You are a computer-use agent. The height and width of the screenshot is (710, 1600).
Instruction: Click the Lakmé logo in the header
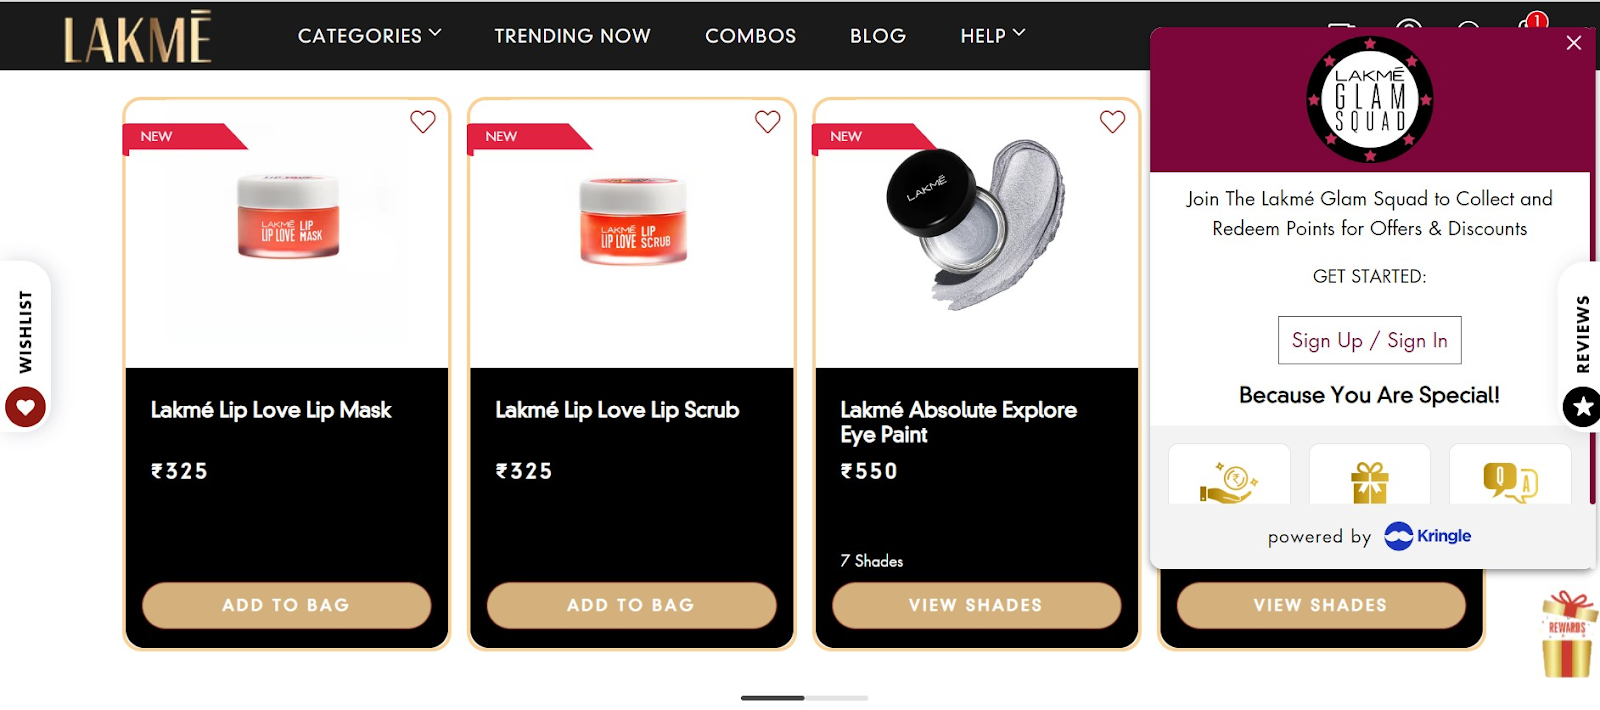tap(138, 38)
